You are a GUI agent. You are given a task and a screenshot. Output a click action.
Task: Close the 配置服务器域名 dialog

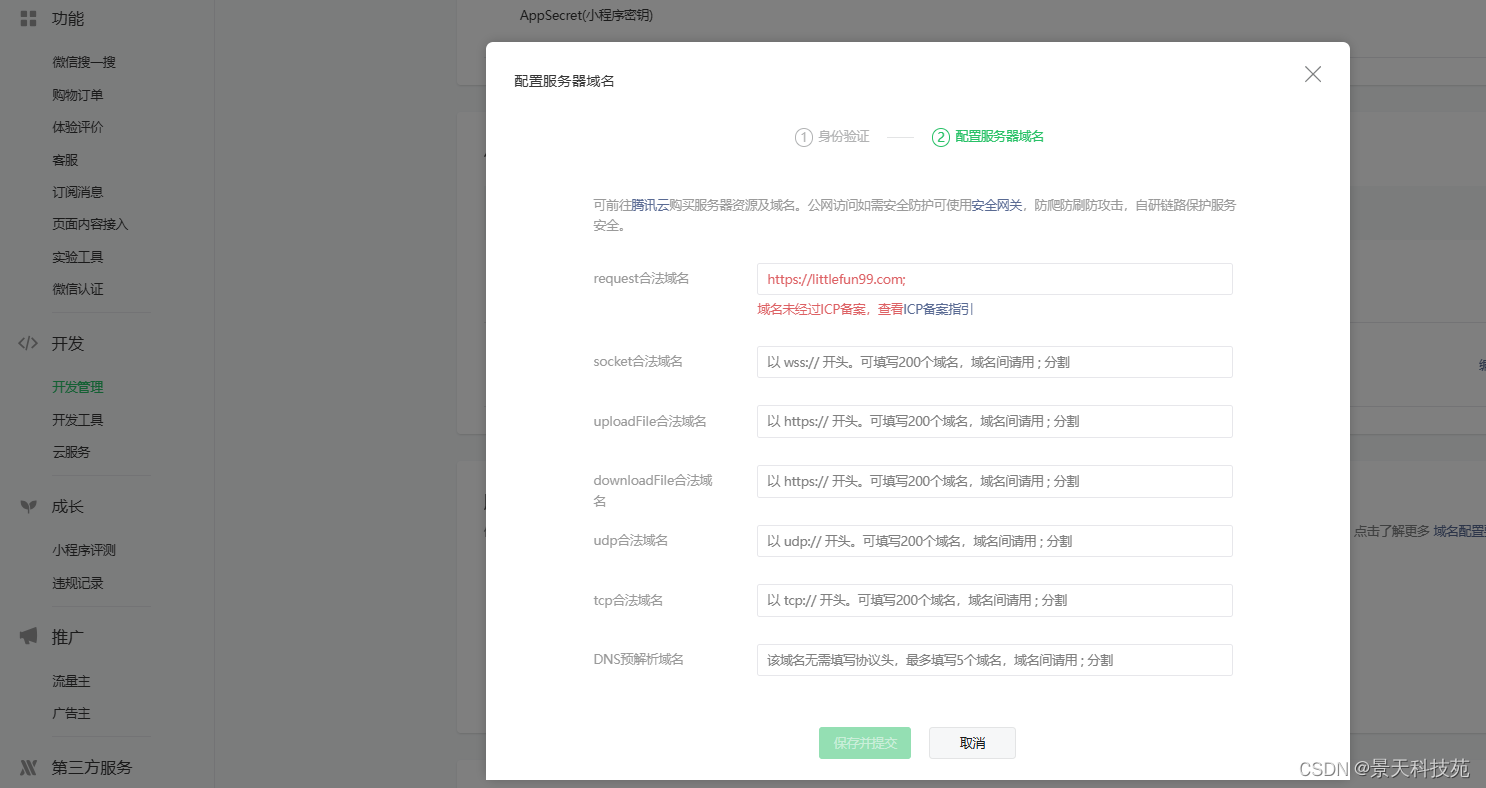point(1313,74)
